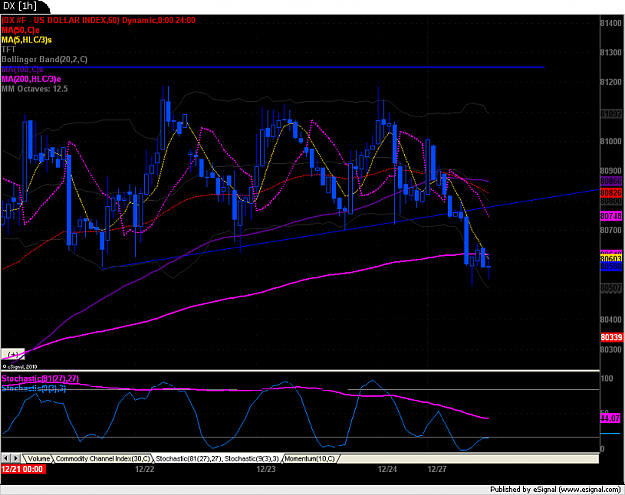
Task: Click the (+) expand button on chart
Action: (x=13, y=354)
